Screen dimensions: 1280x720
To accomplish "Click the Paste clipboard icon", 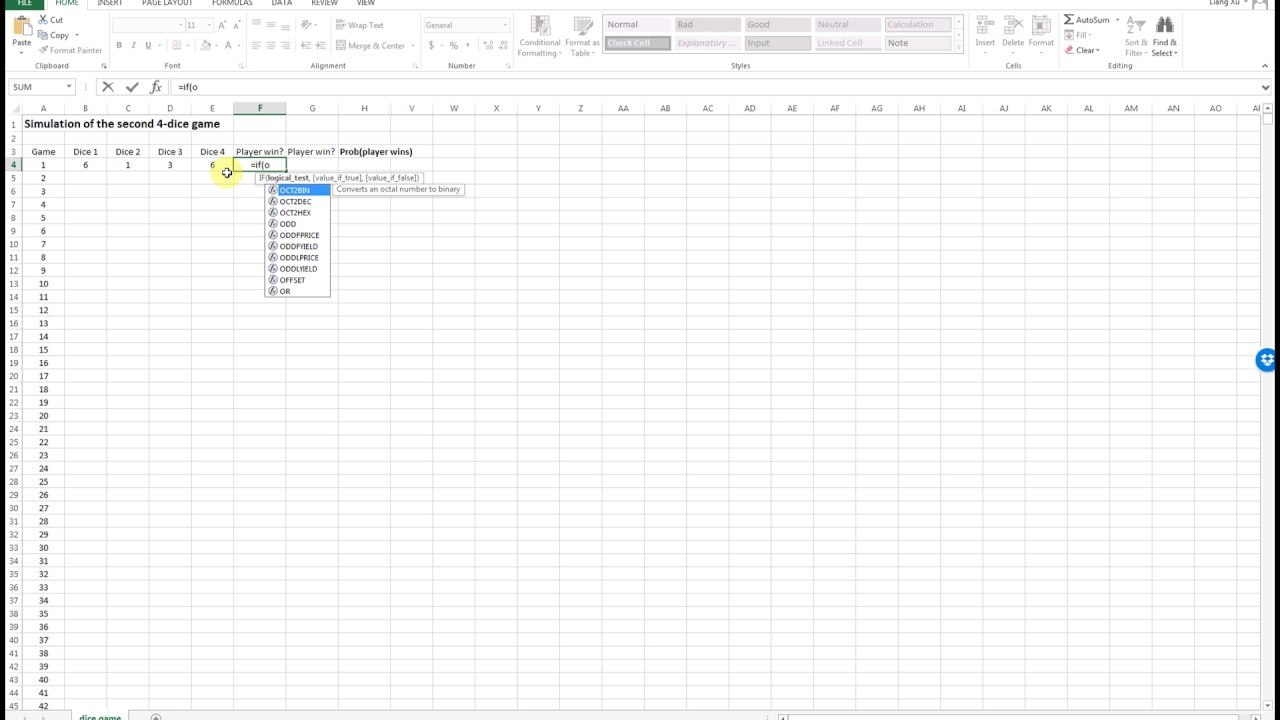I will click(x=21, y=27).
